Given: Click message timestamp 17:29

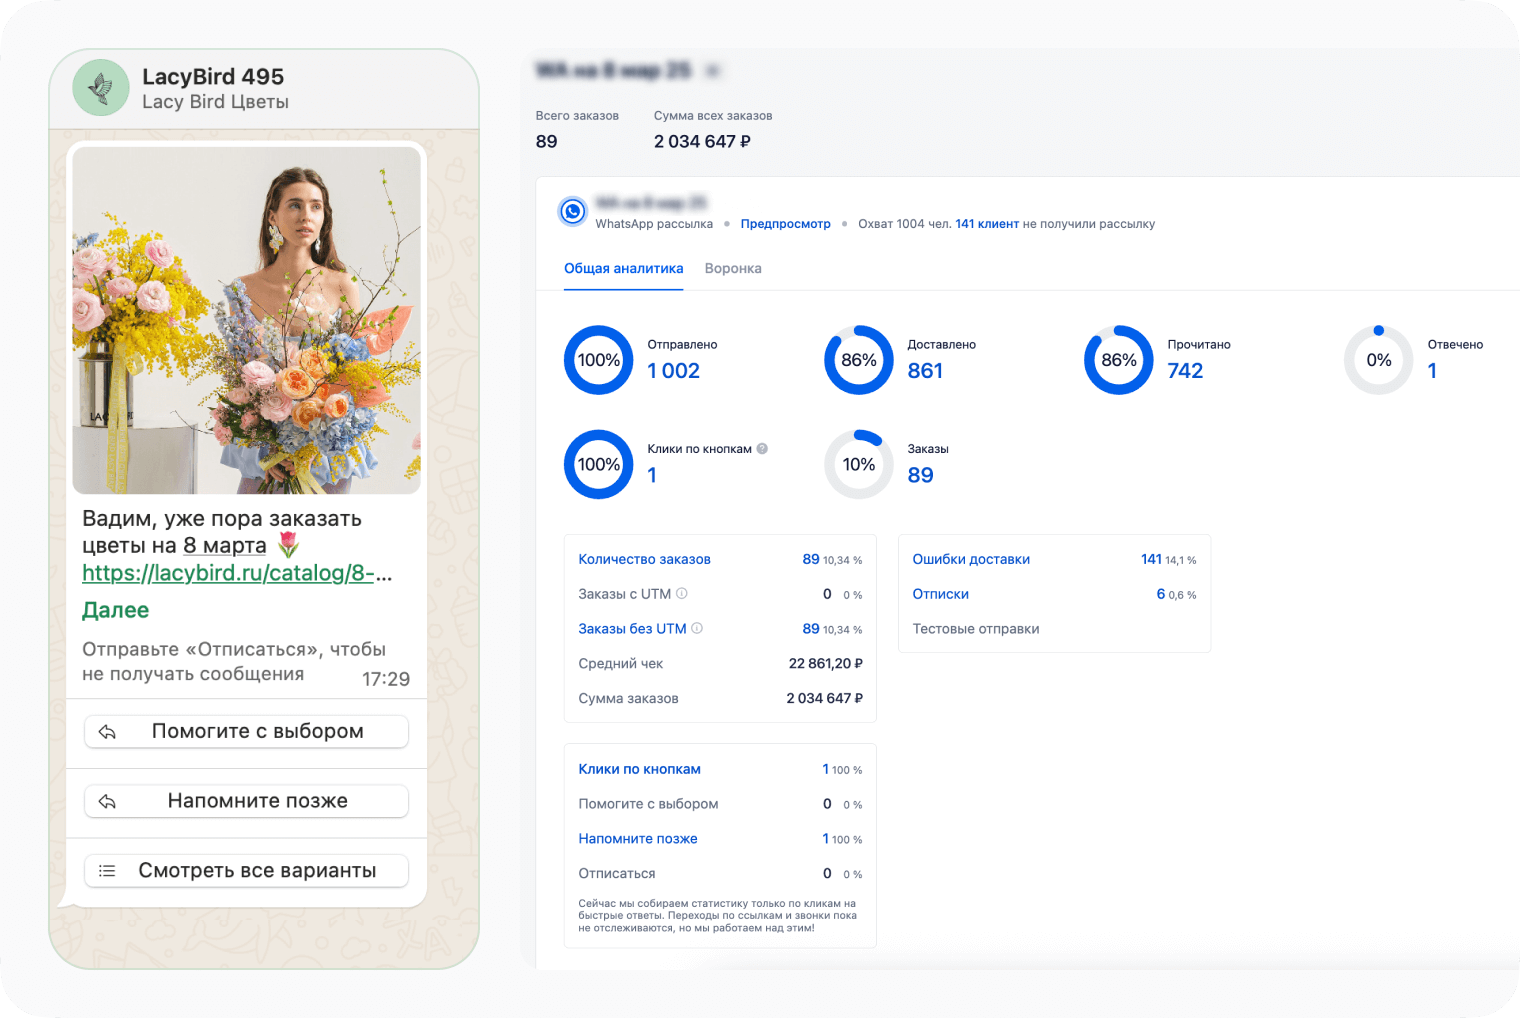Looking at the screenshot, I should tap(386, 679).
